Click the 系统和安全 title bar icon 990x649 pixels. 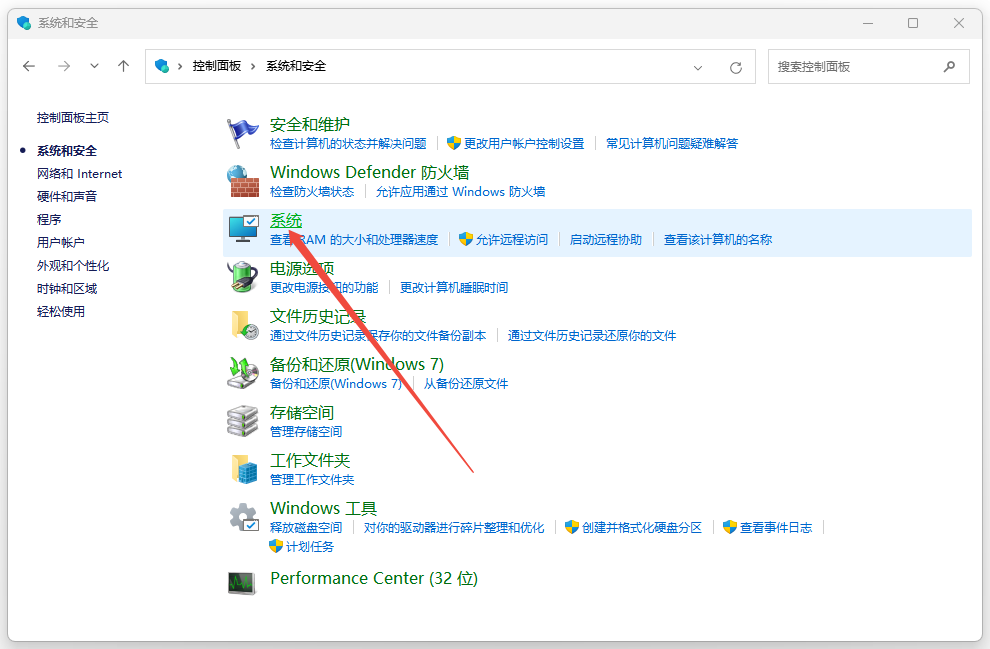click(x=24, y=23)
